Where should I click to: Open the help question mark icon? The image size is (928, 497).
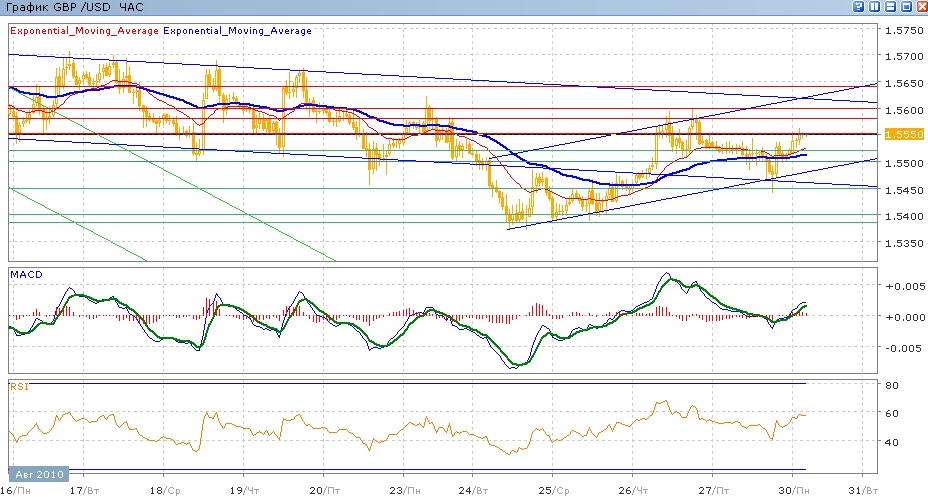point(859,7)
